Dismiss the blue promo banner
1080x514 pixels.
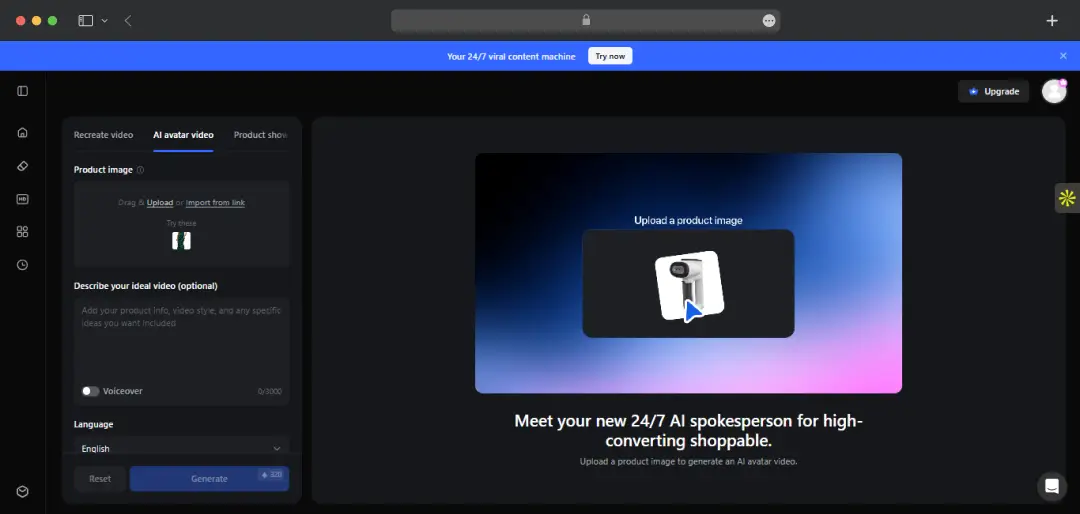[x=1063, y=56]
